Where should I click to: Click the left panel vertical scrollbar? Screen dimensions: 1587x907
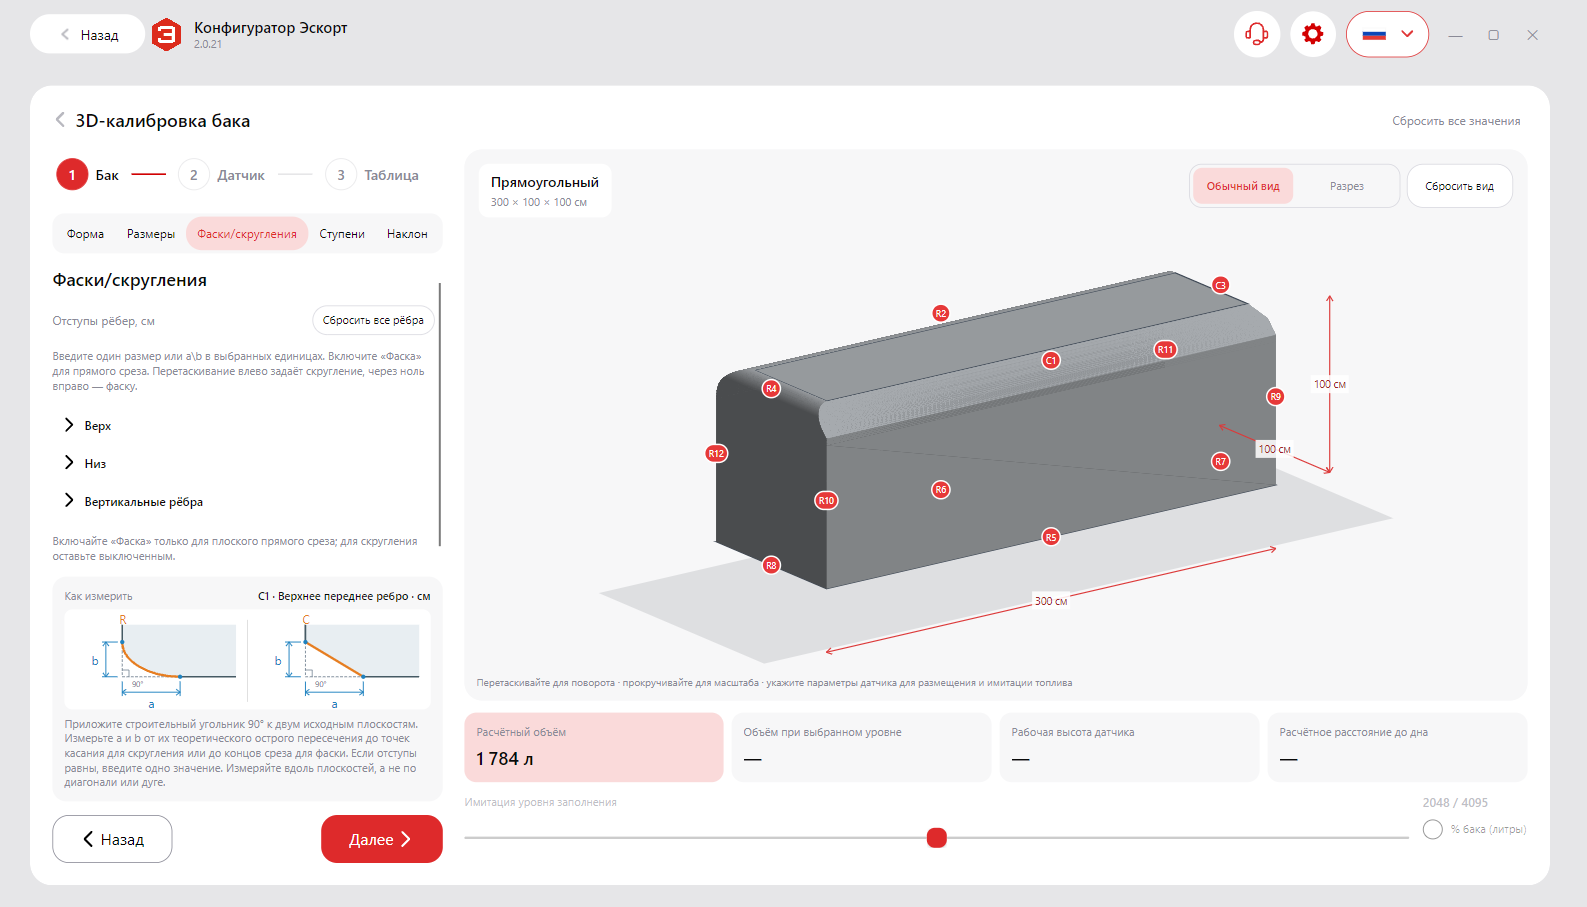point(439,414)
